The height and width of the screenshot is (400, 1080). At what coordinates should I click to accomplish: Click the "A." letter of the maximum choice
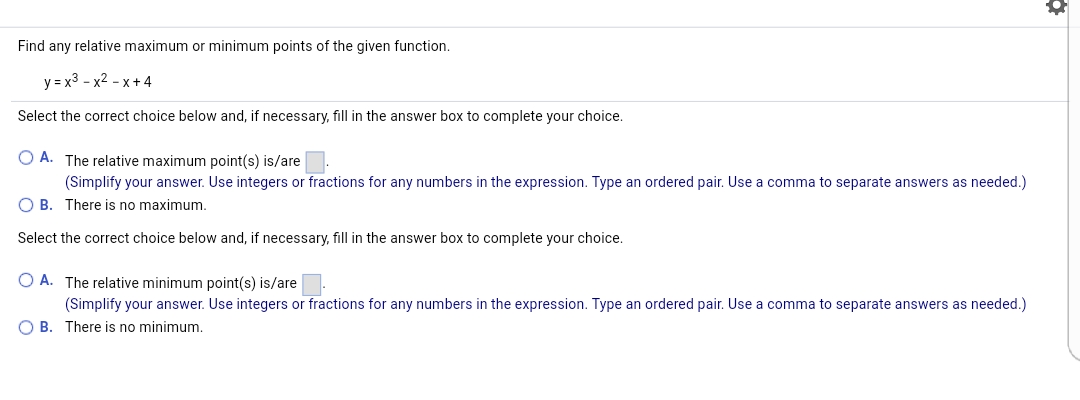(x=47, y=159)
